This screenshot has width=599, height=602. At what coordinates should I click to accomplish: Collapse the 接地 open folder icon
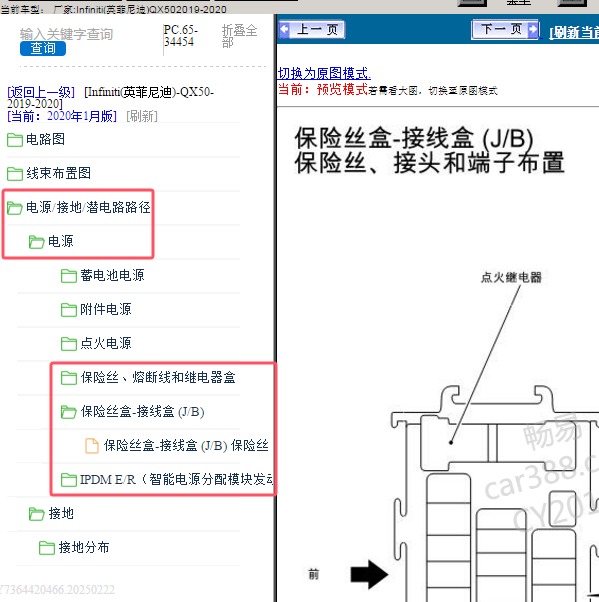click(x=37, y=514)
